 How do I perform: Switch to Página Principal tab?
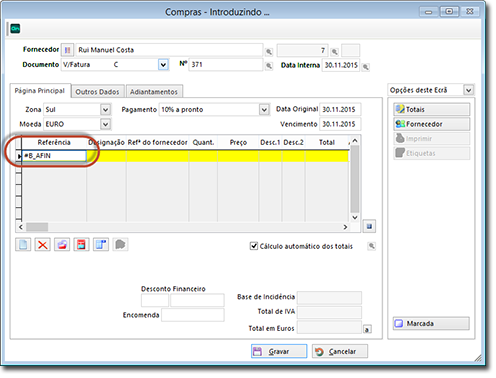[x=40, y=91]
